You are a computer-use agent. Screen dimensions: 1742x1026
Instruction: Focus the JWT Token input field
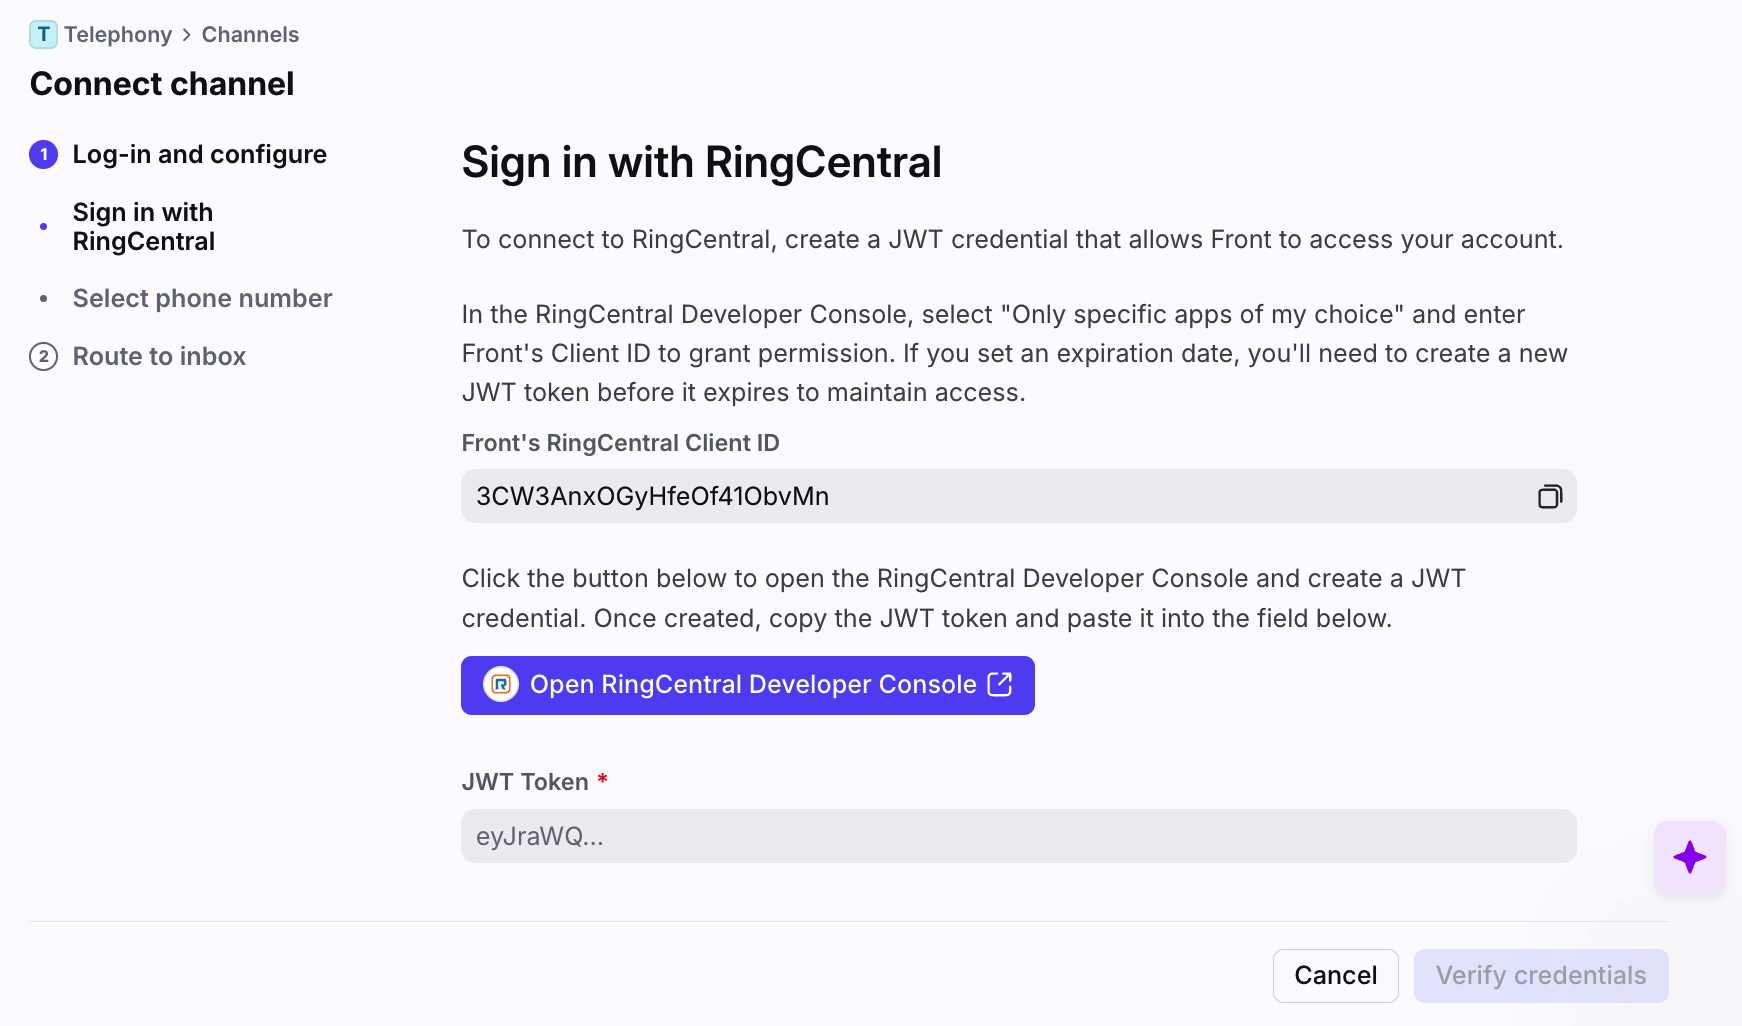coord(1018,836)
